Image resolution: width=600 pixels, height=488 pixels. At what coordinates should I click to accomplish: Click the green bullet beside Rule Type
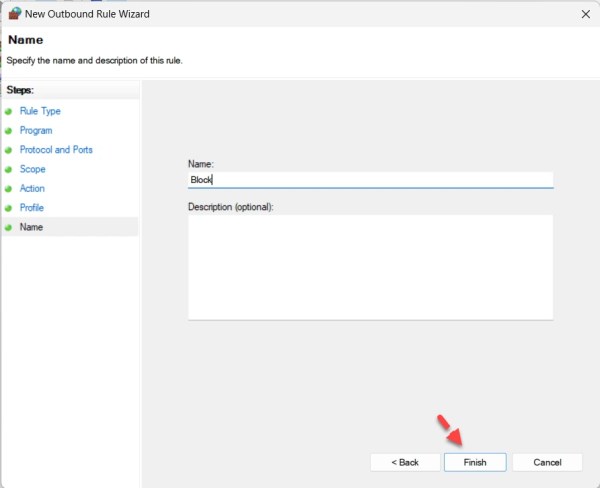tap(8, 111)
